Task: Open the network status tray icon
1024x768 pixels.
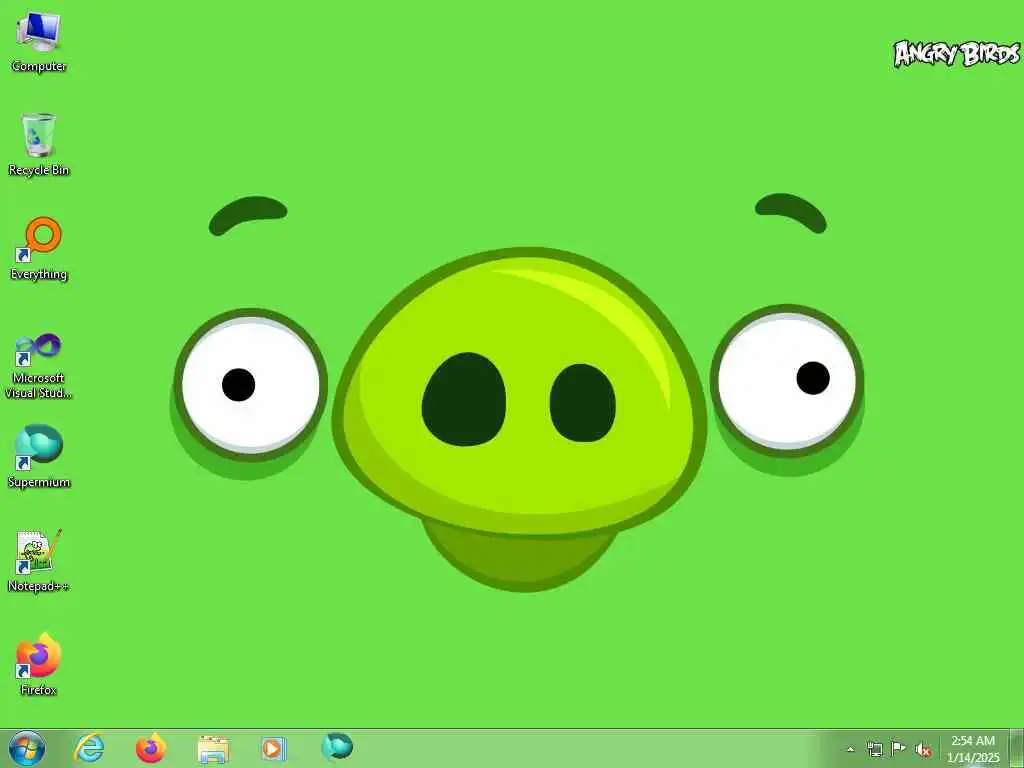Action: point(874,749)
